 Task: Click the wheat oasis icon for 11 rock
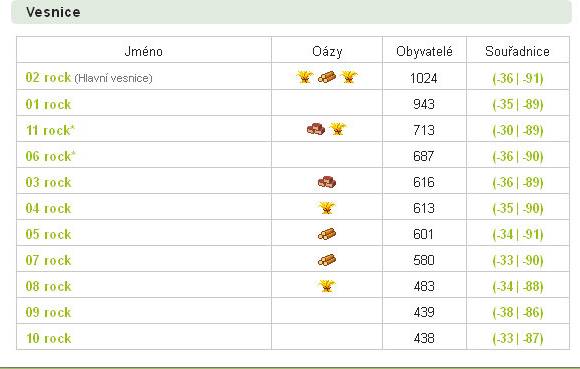[x=338, y=129]
